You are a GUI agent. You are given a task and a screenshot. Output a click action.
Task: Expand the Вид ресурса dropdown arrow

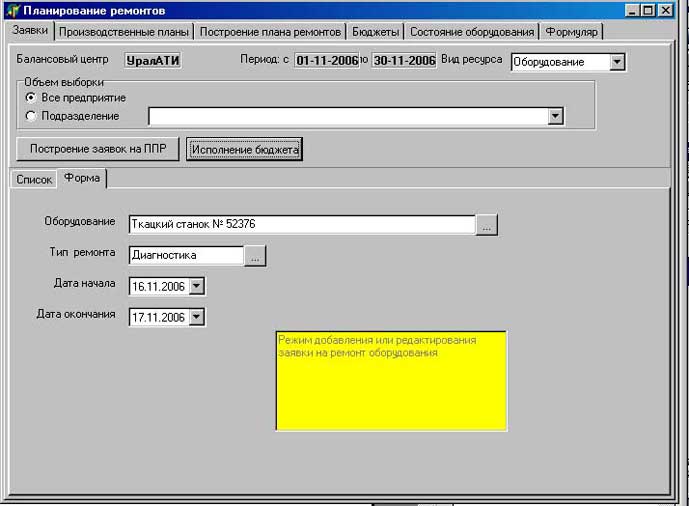(x=617, y=62)
